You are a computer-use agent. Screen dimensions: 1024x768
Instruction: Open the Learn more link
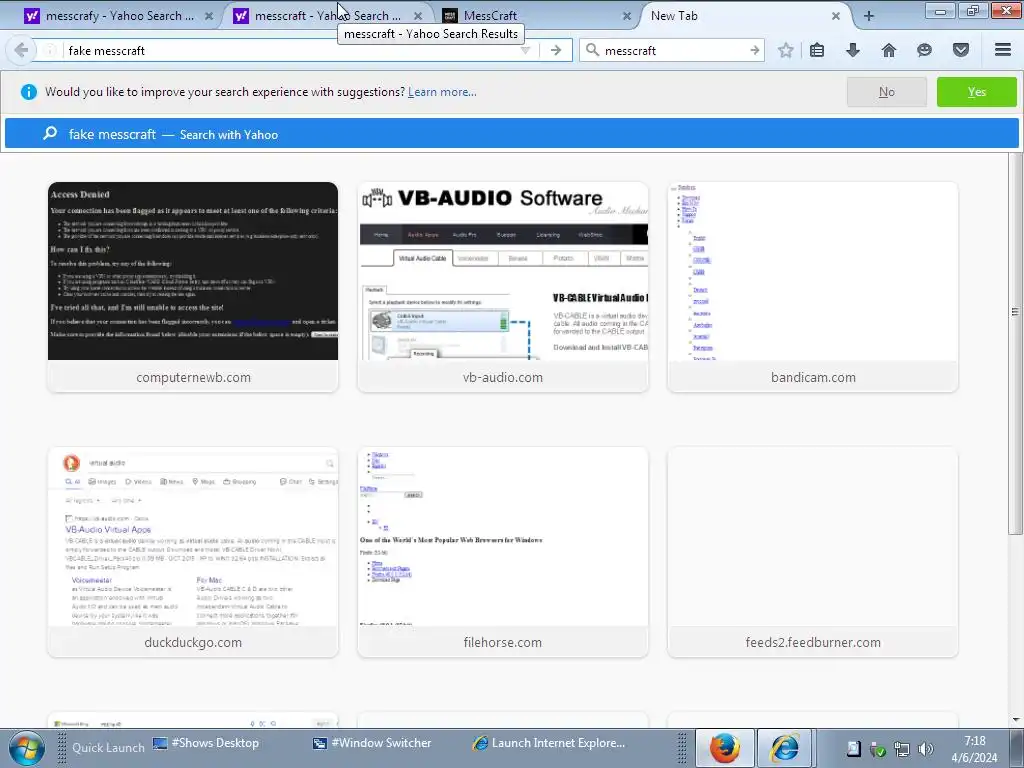point(442,92)
